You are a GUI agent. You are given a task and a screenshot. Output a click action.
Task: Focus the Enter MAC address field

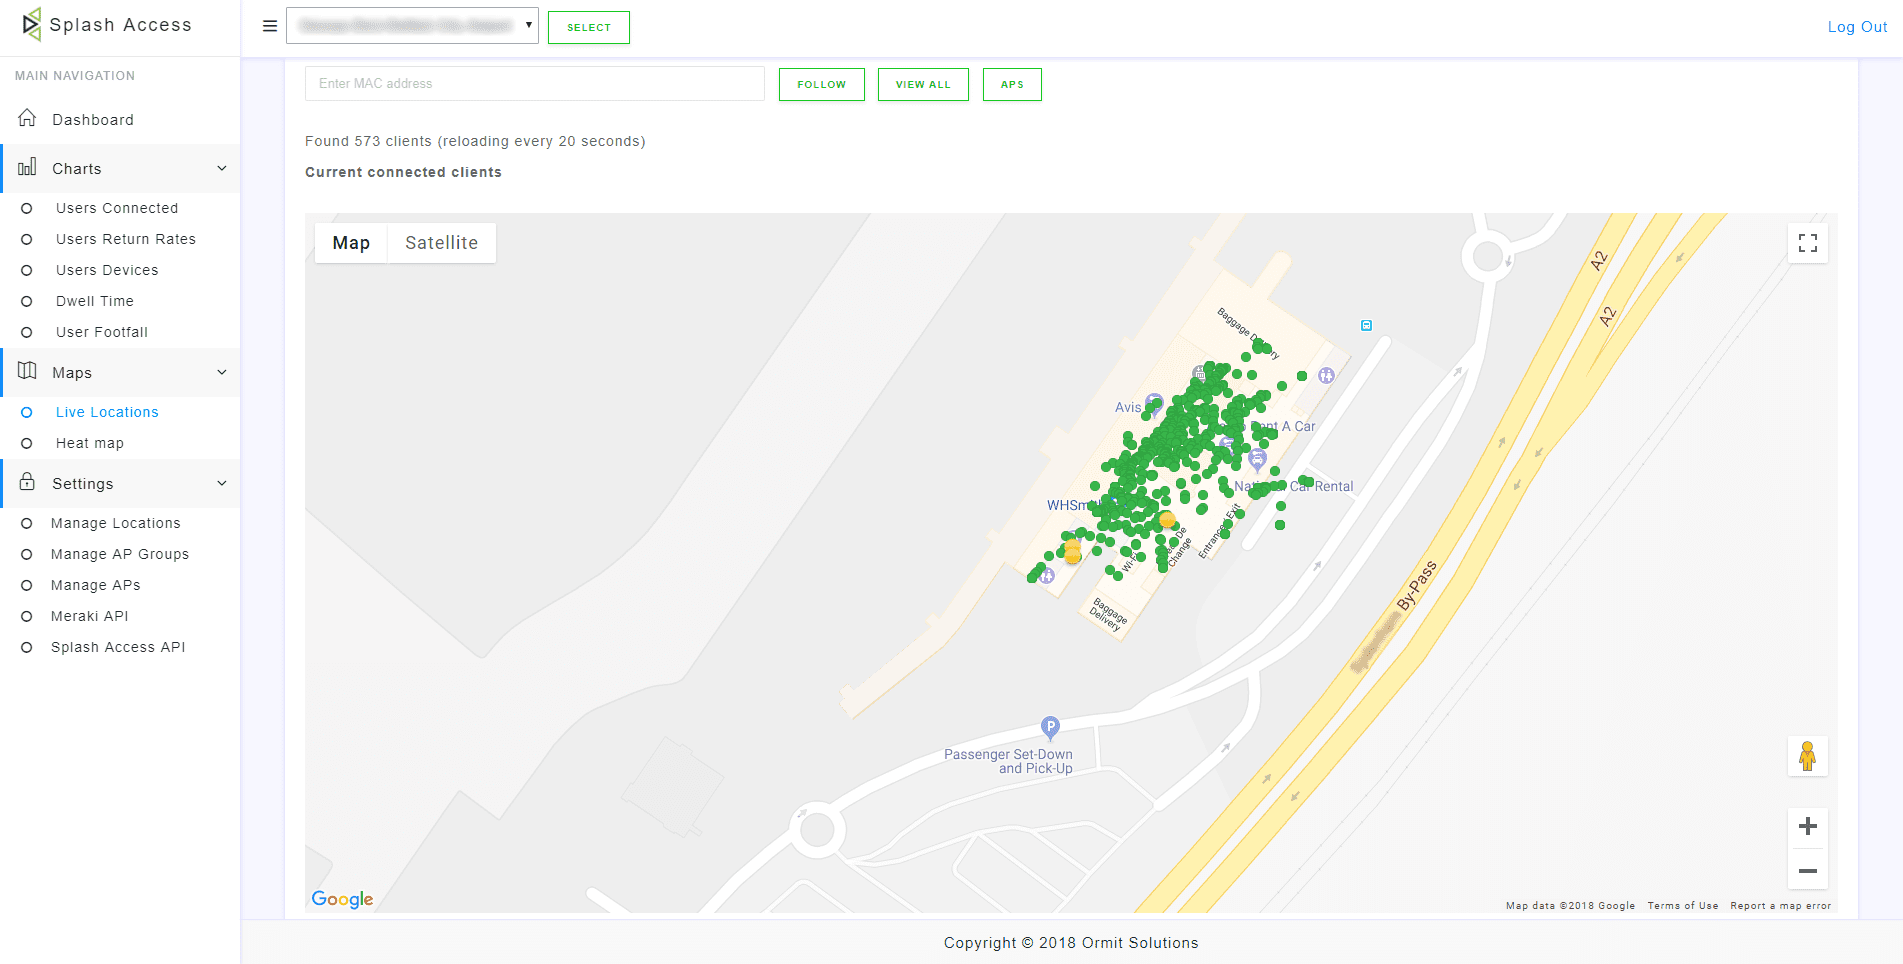point(534,84)
